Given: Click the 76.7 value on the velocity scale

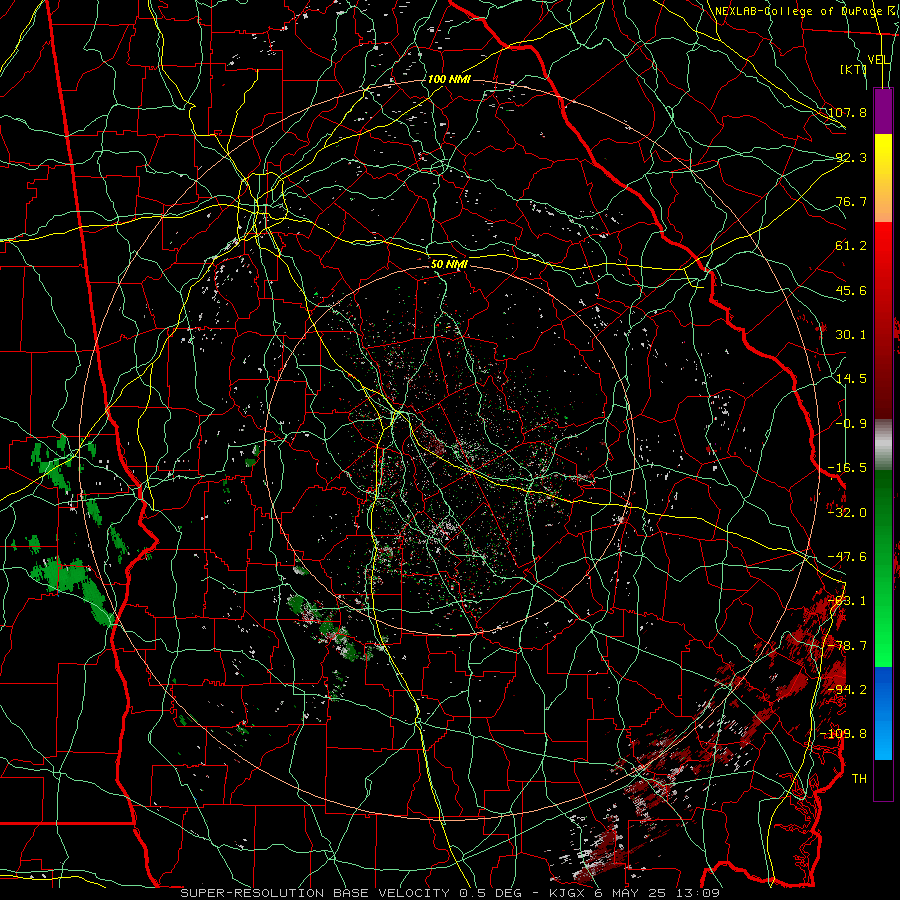Looking at the screenshot, I should 851,201.
